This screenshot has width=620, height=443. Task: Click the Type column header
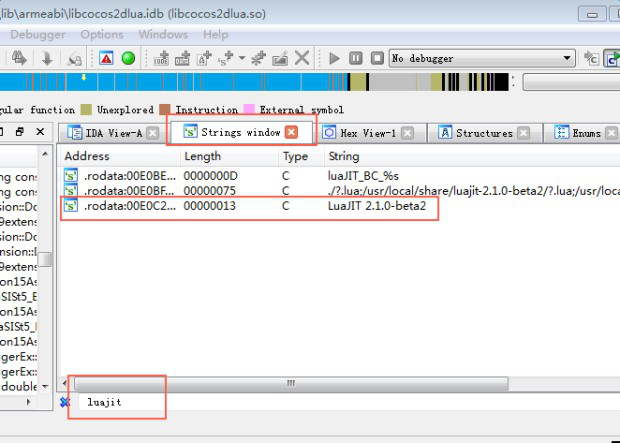301,156
